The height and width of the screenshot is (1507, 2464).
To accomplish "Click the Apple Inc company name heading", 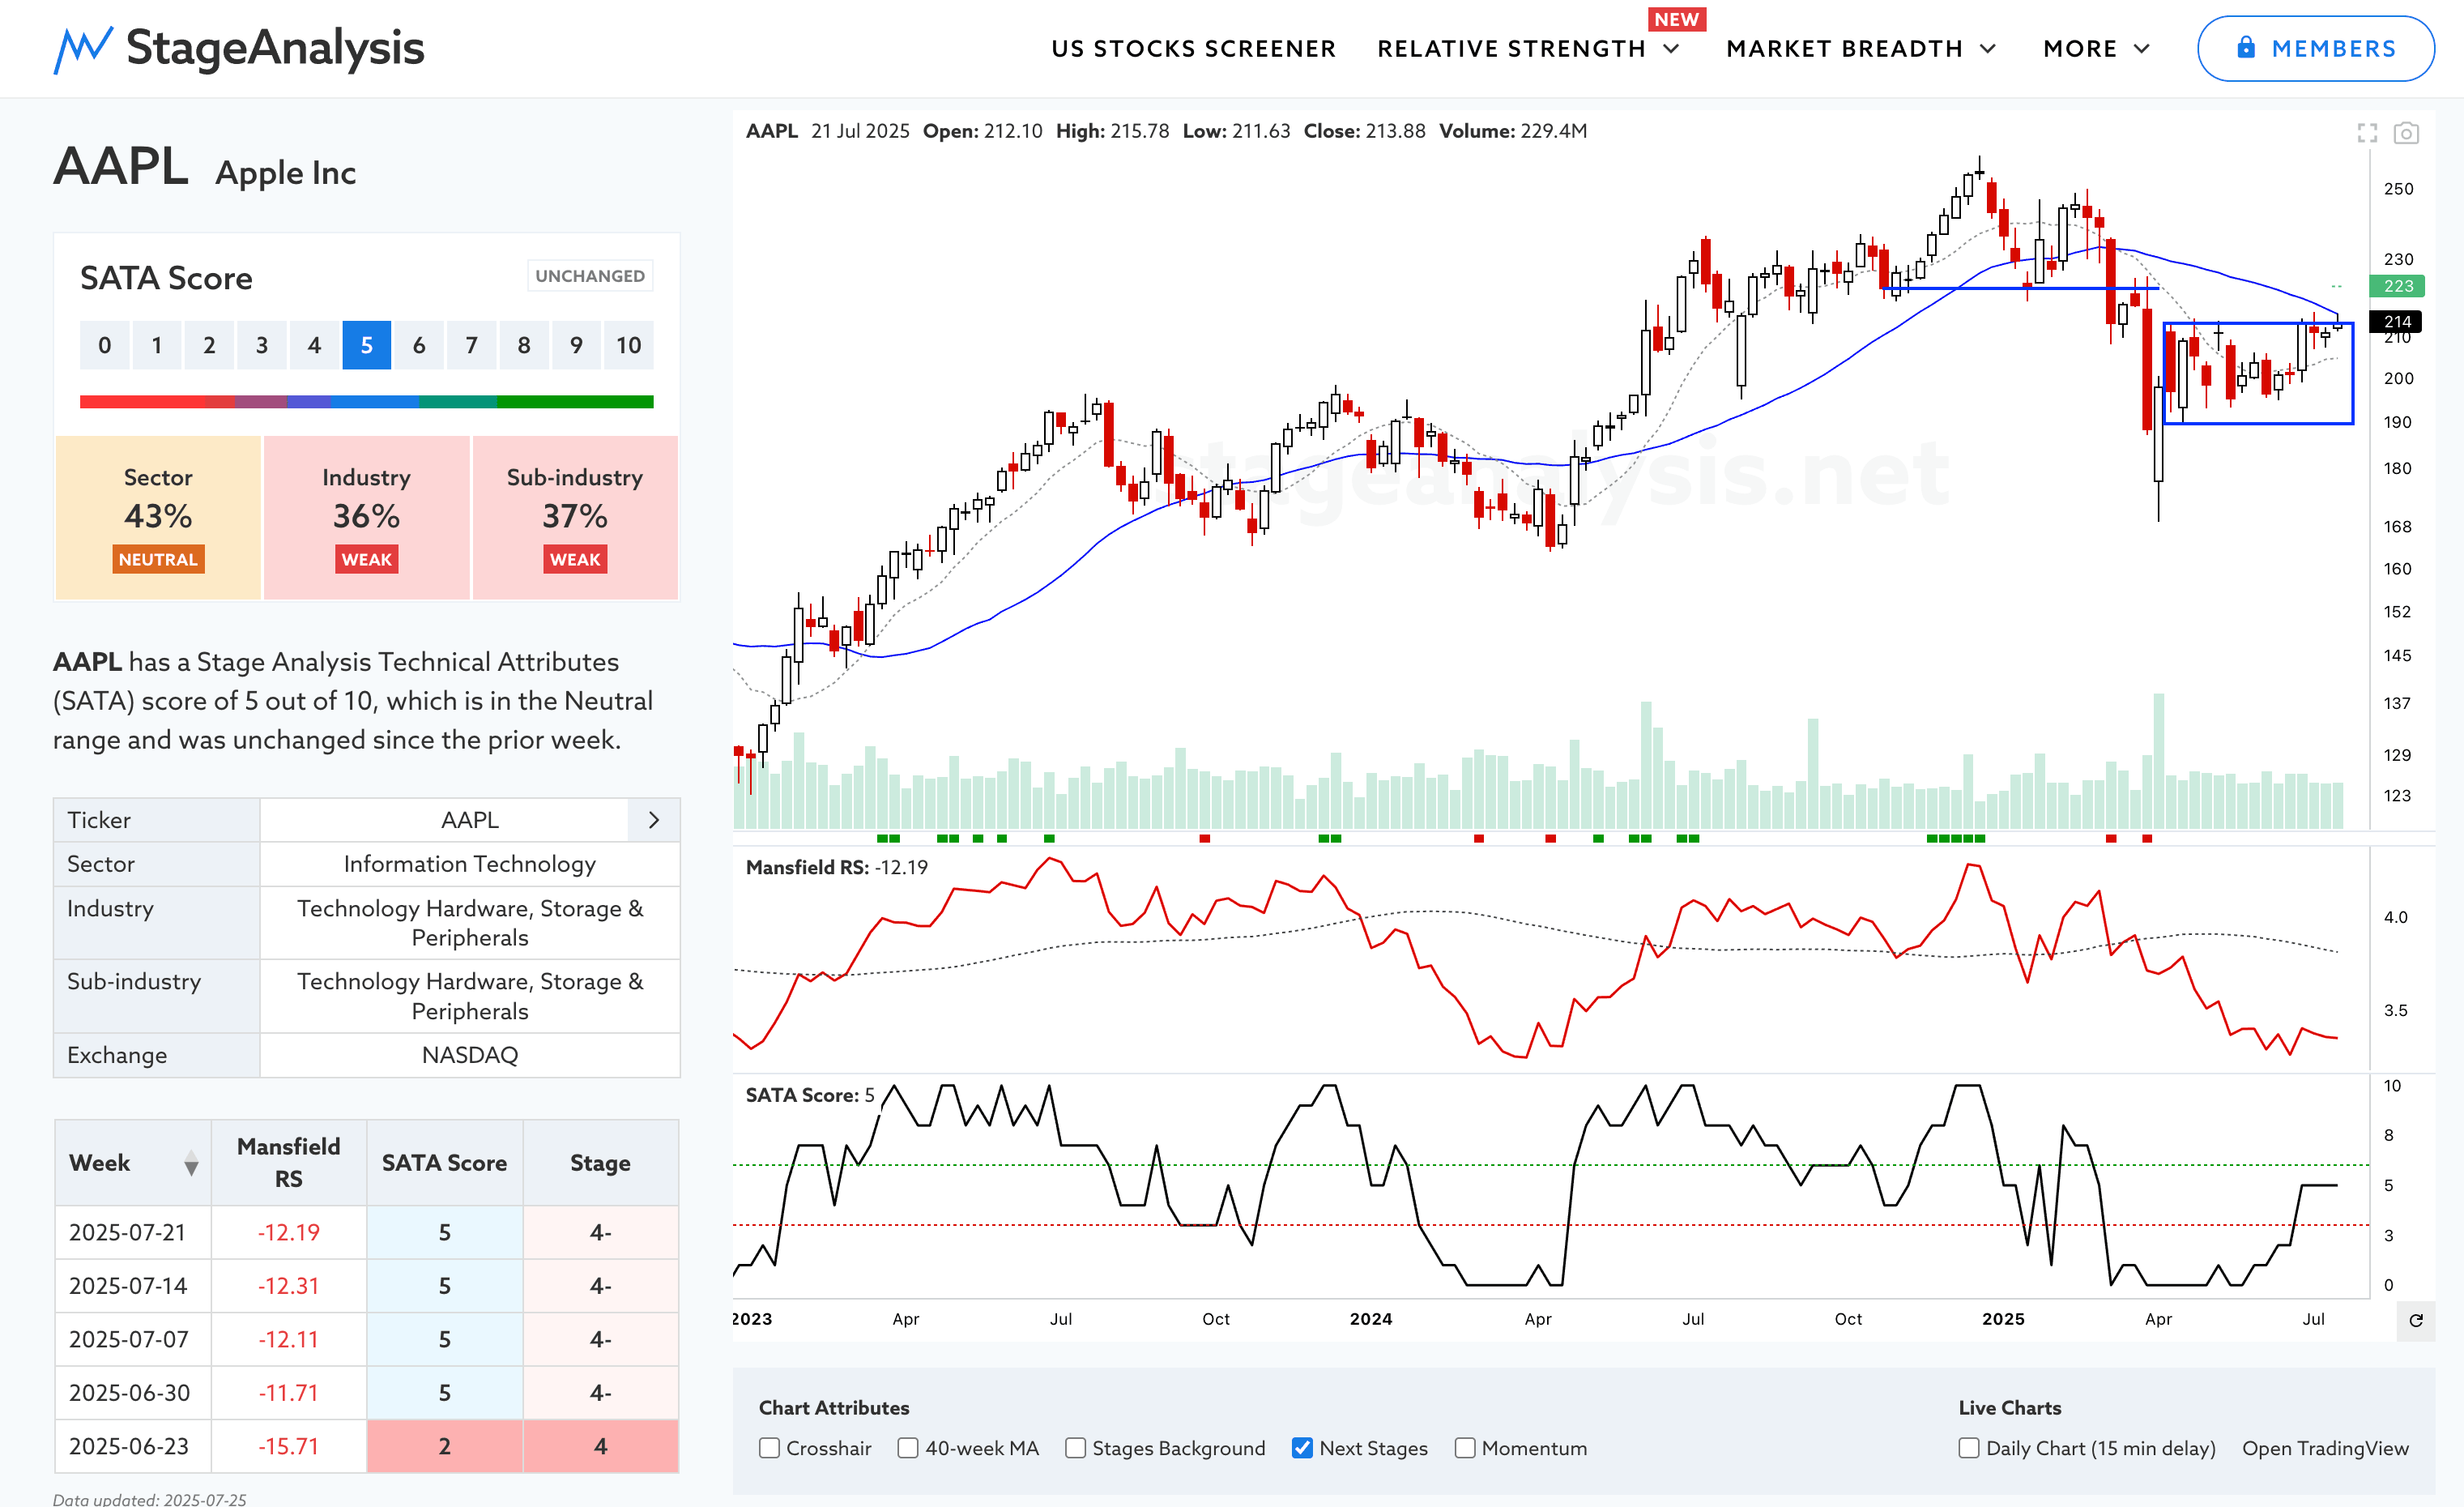I will pos(285,173).
